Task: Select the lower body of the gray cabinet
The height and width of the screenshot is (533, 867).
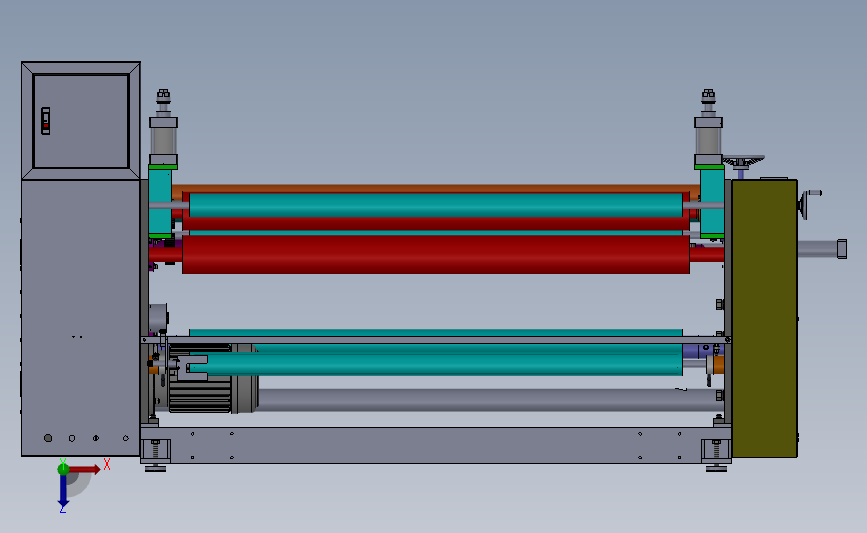Action: coord(81,318)
